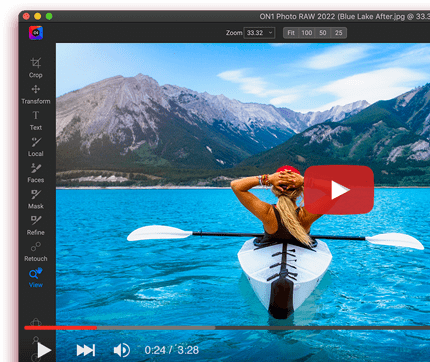Select the Transform tool
430x362 pixels.
click(36, 94)
